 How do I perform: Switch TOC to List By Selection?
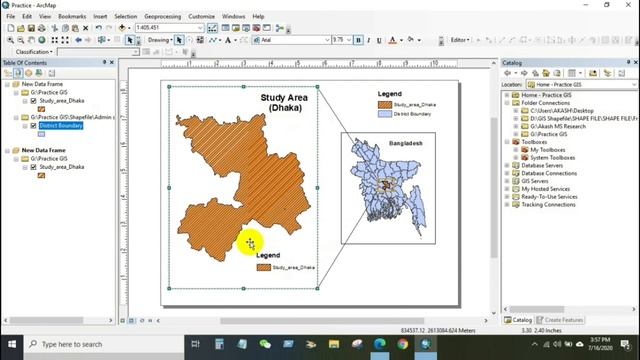[x=39, y=73]
